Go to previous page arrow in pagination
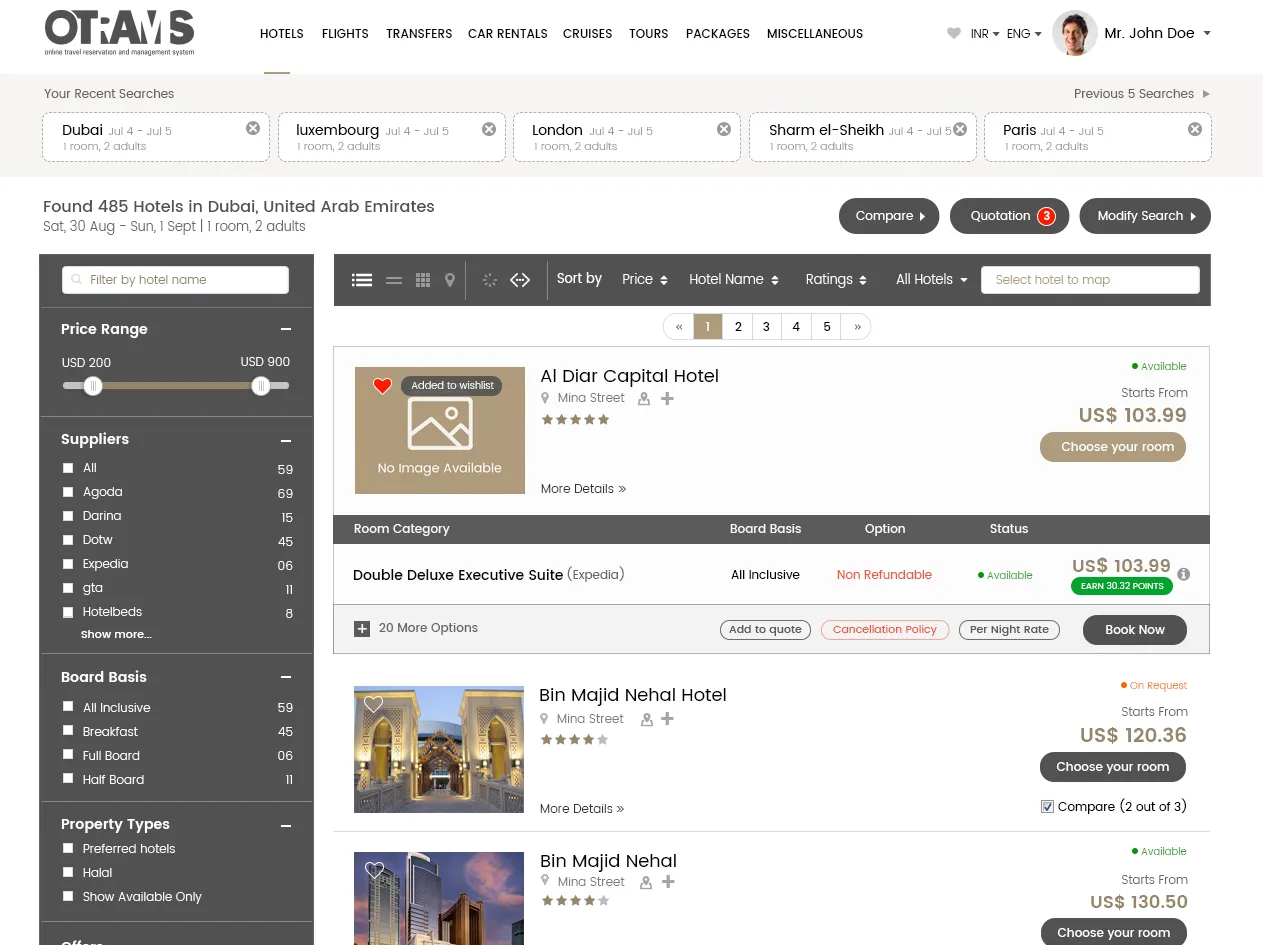The image size is (1263, 945). (x=679, y=326)
